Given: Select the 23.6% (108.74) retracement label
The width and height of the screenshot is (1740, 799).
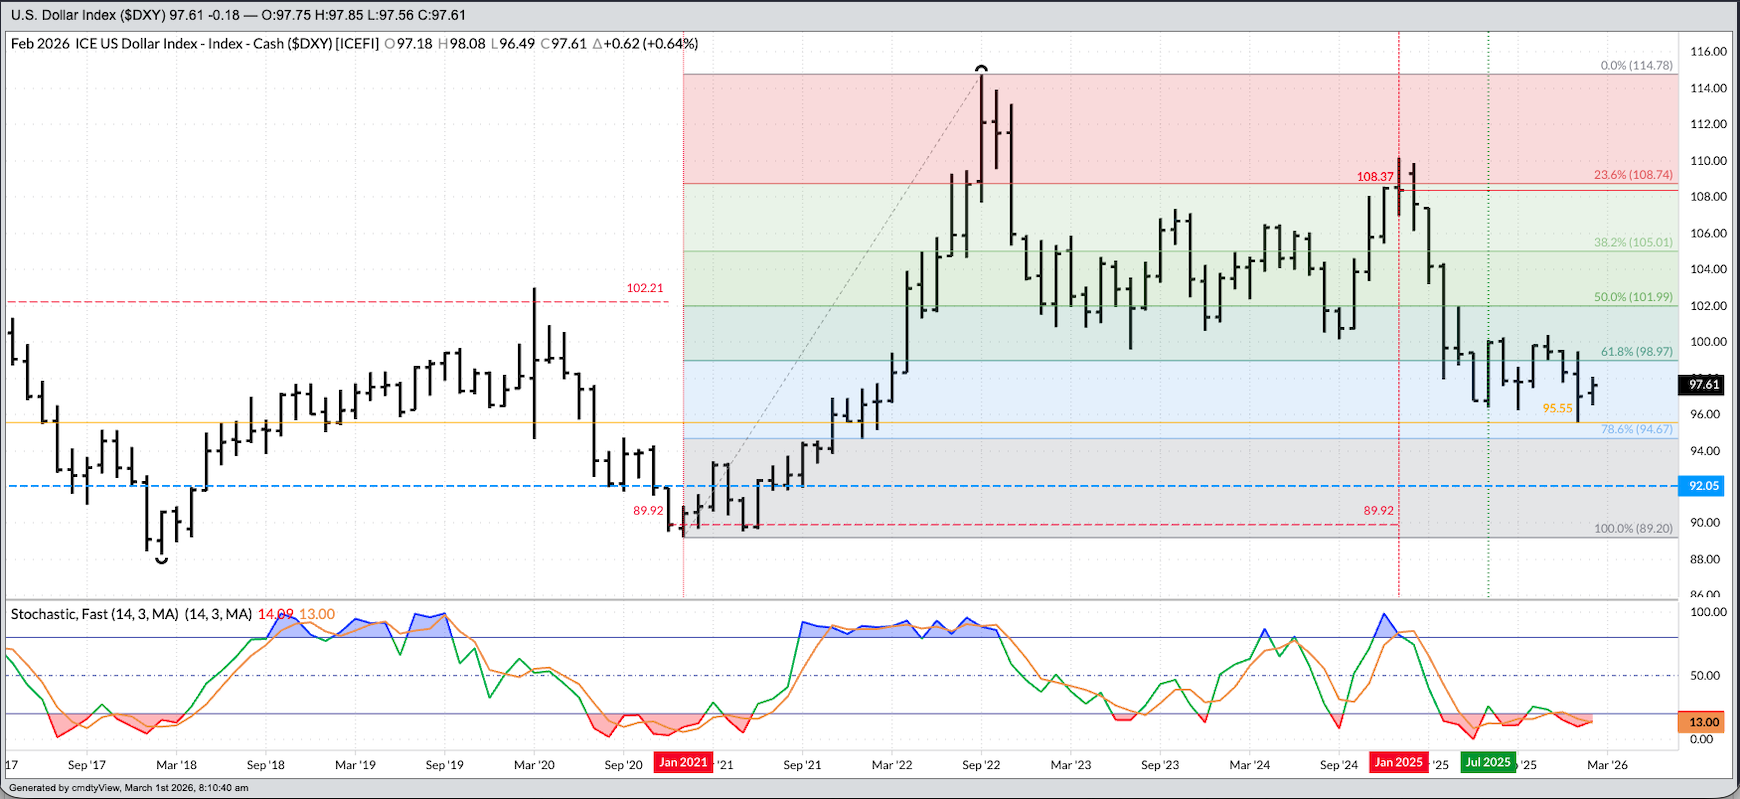Looking at the screenshot, I should click(x=1633, y=175).
